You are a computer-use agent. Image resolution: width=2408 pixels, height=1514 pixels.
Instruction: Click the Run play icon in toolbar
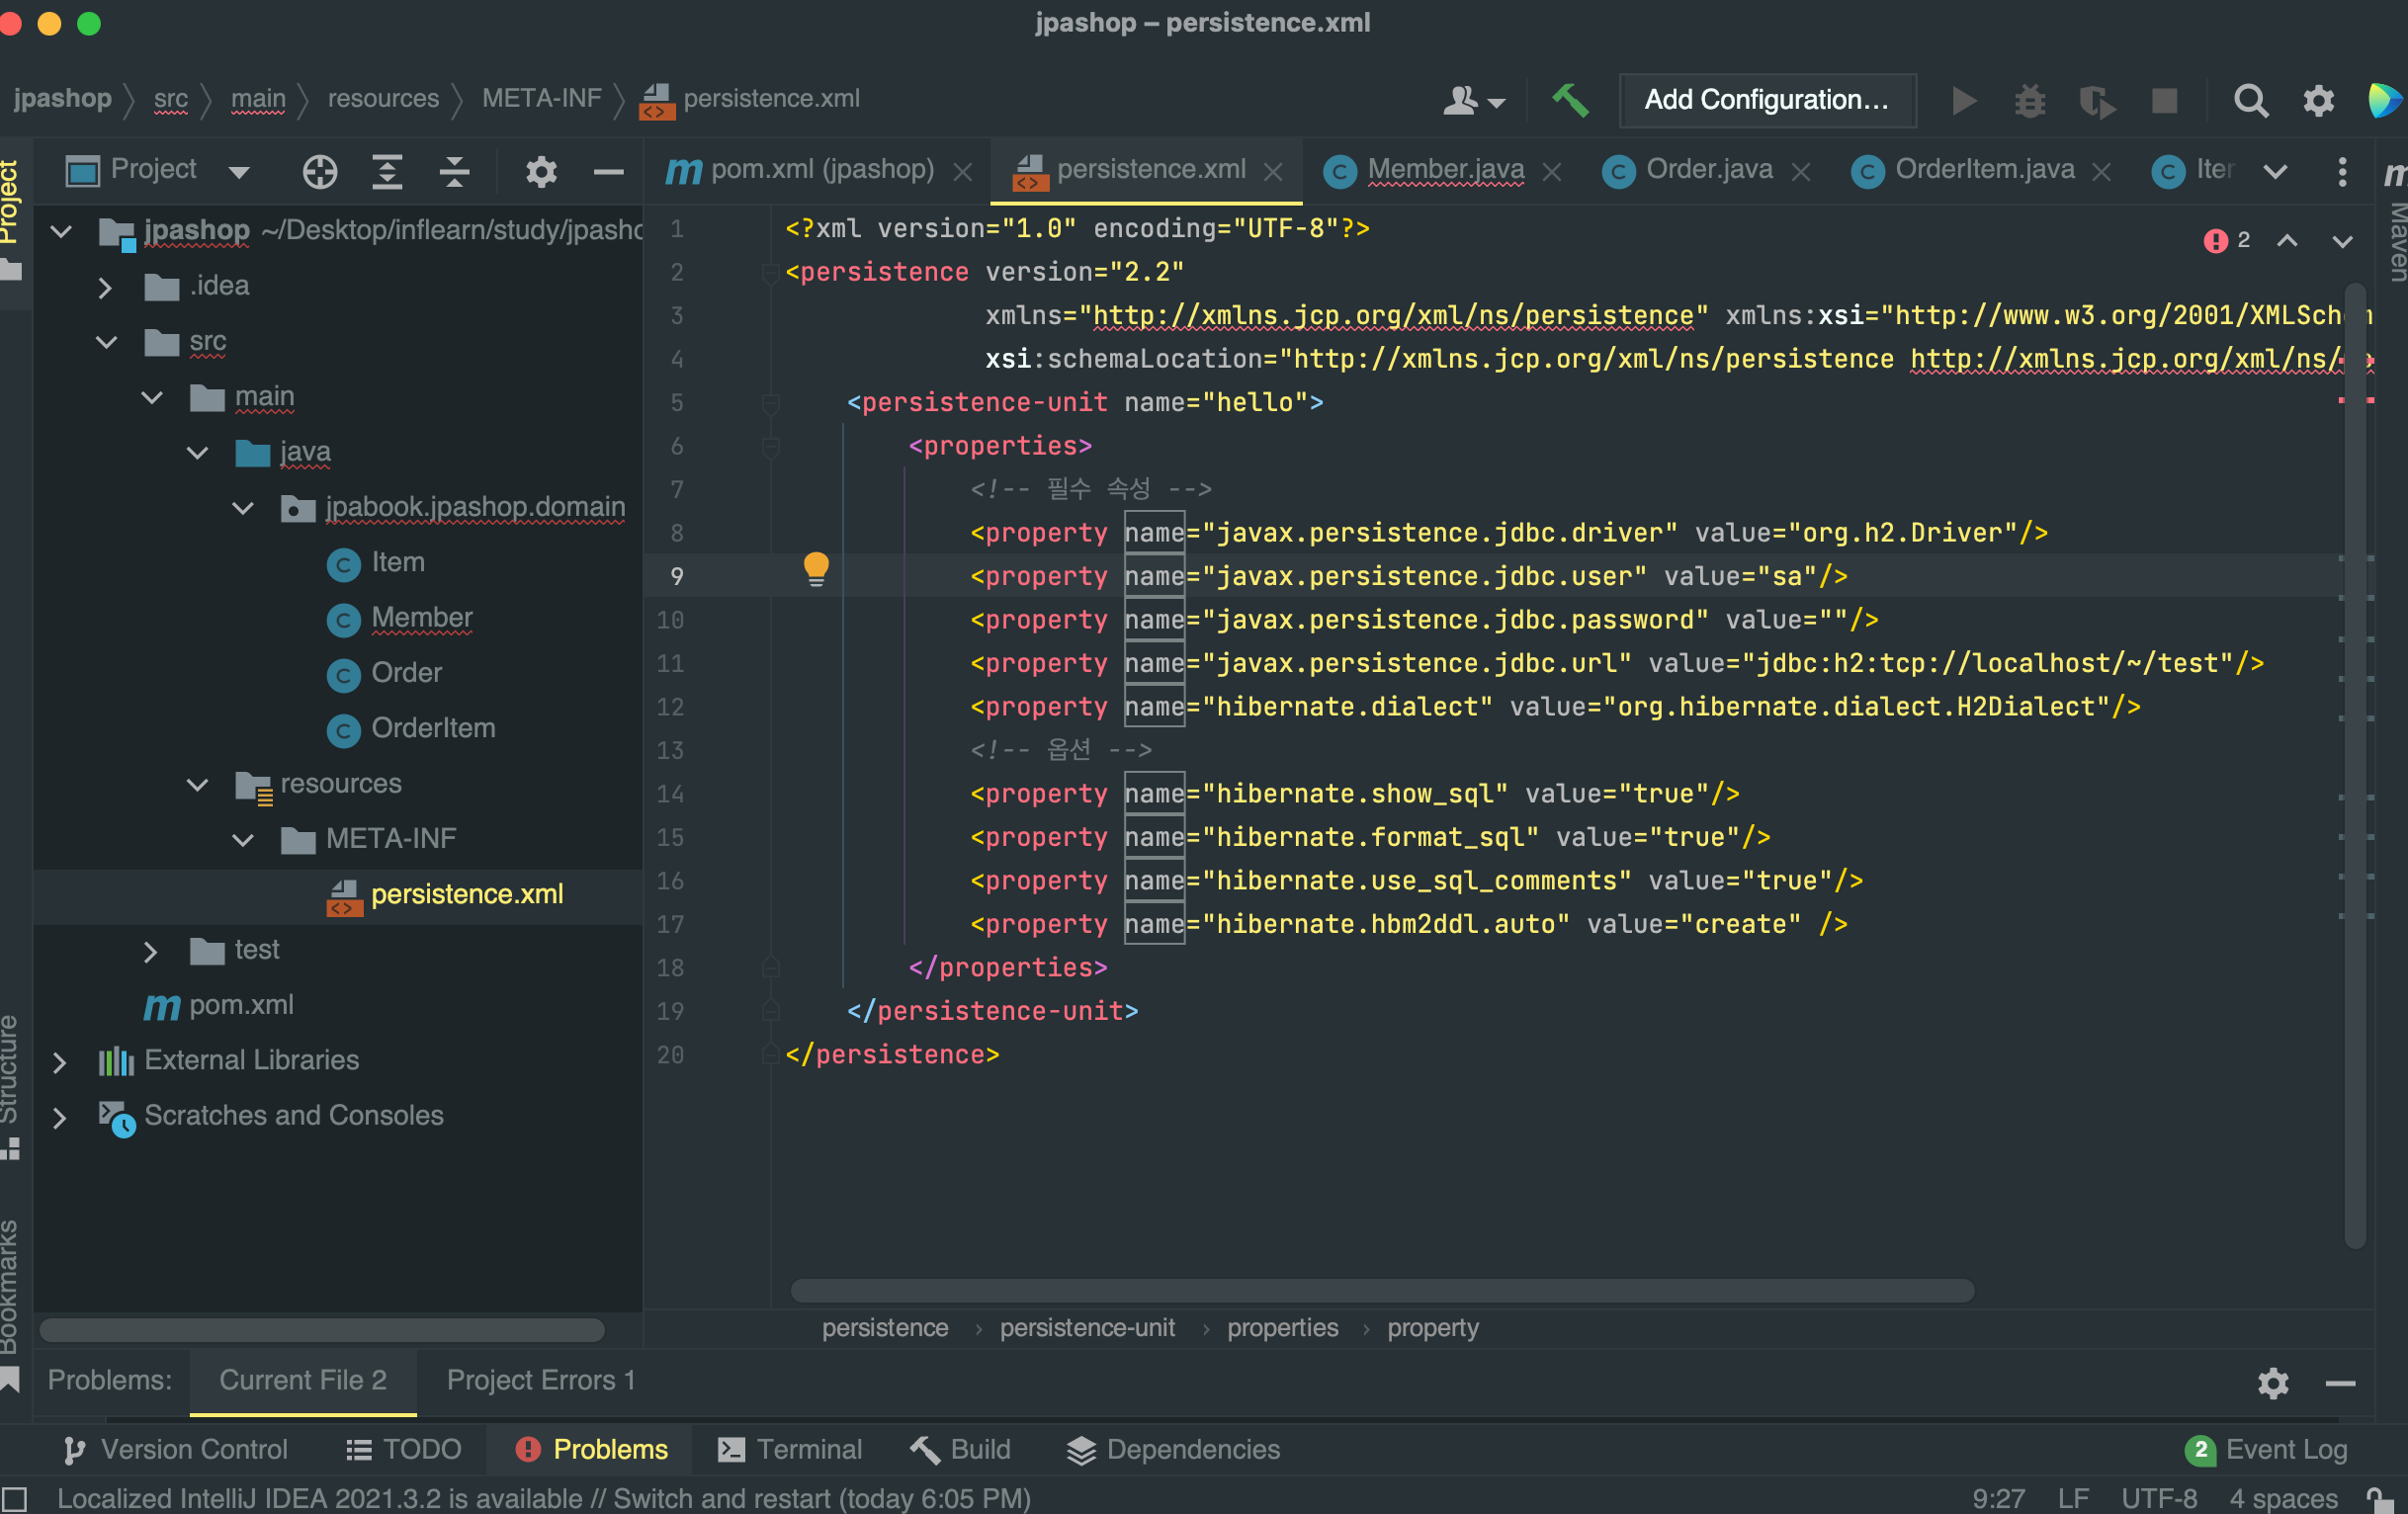coord(1964,100)
